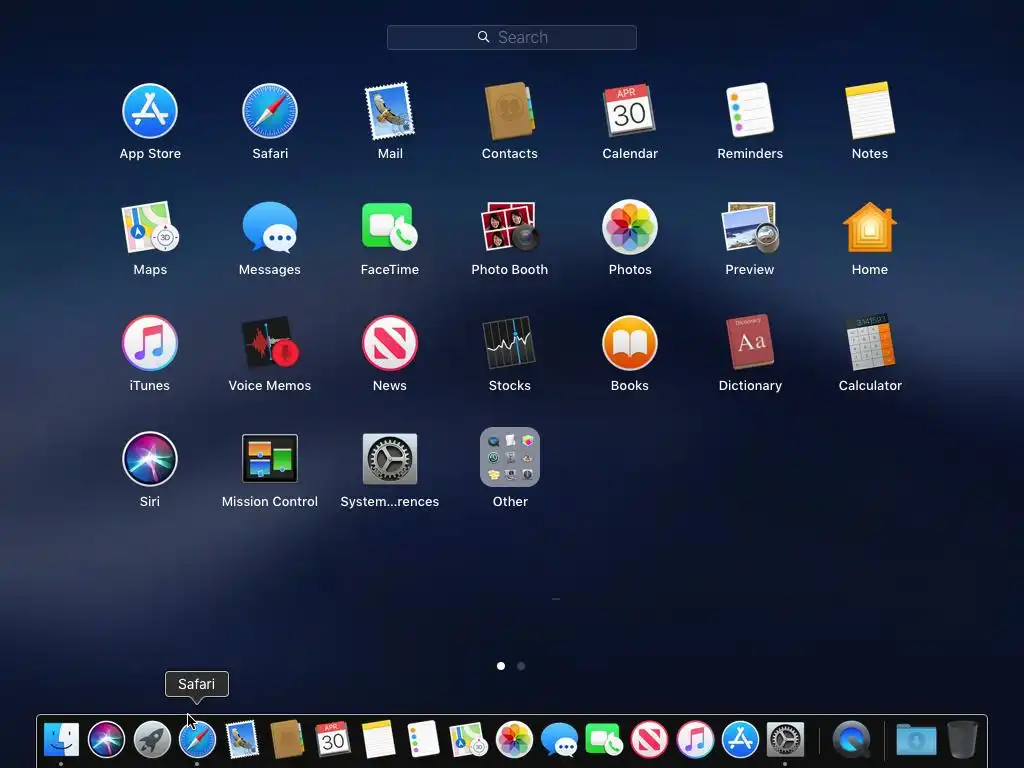Launch Photo Booth app

tap(509, 227)
